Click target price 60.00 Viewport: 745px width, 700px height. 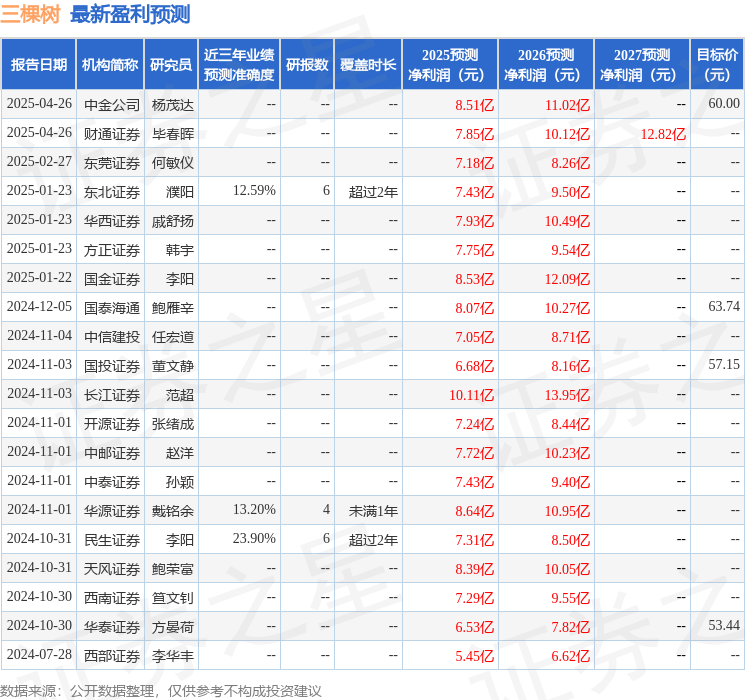[724, 103]
